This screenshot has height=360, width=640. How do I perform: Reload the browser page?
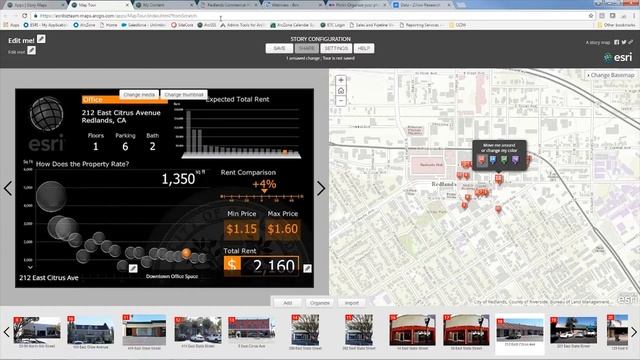[x=24, y=16]
